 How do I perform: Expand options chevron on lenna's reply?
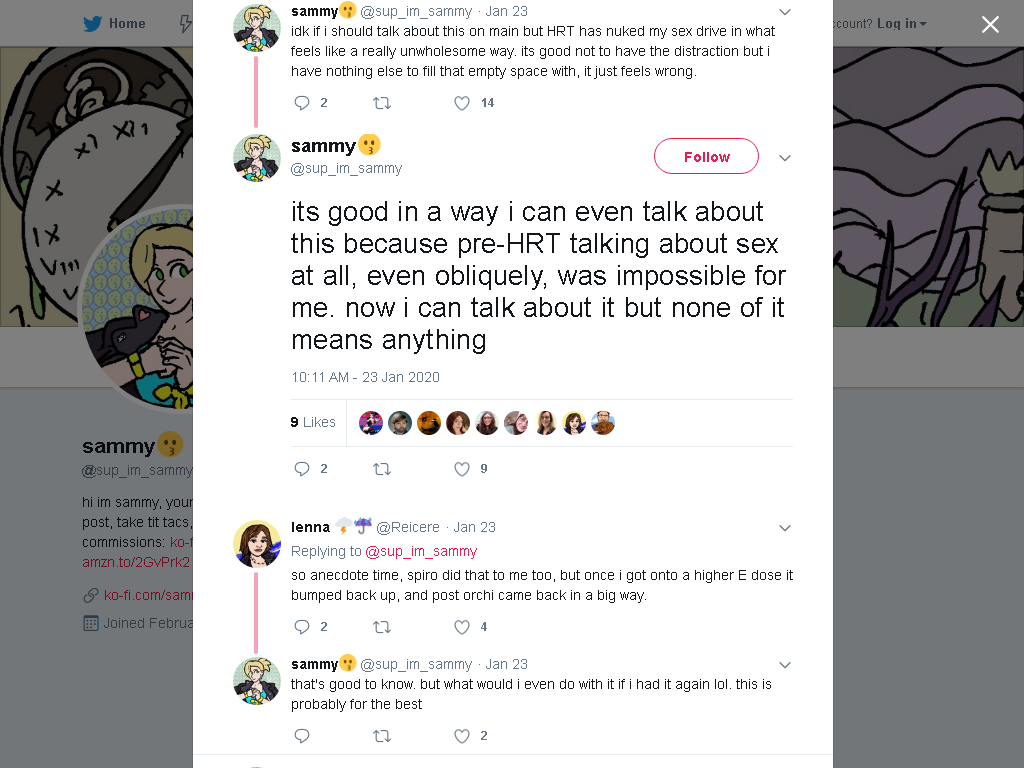tap(785, 528)
